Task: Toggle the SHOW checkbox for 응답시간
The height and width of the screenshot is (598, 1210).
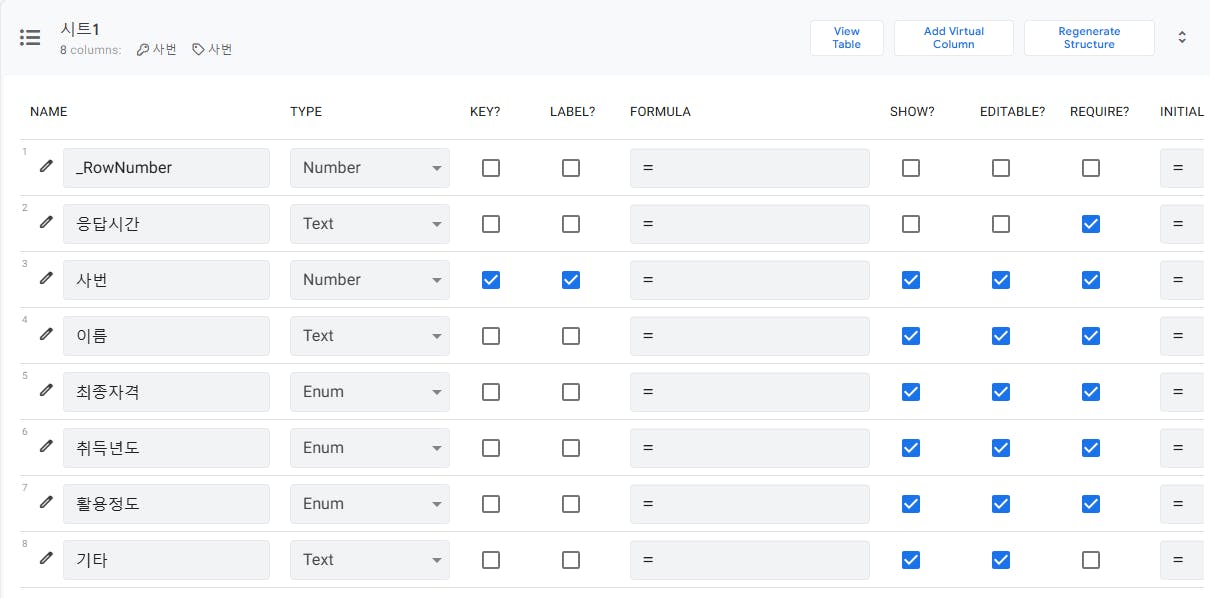Action: pyautogui.click(x=911, y=224)
